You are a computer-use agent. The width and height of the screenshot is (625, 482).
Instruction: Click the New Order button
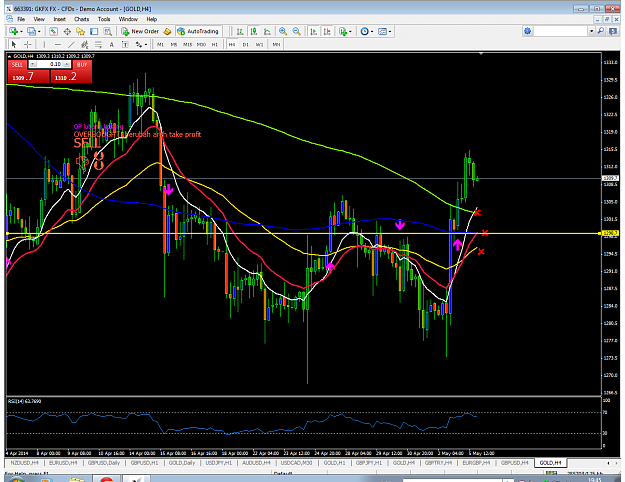pos(140,31)
